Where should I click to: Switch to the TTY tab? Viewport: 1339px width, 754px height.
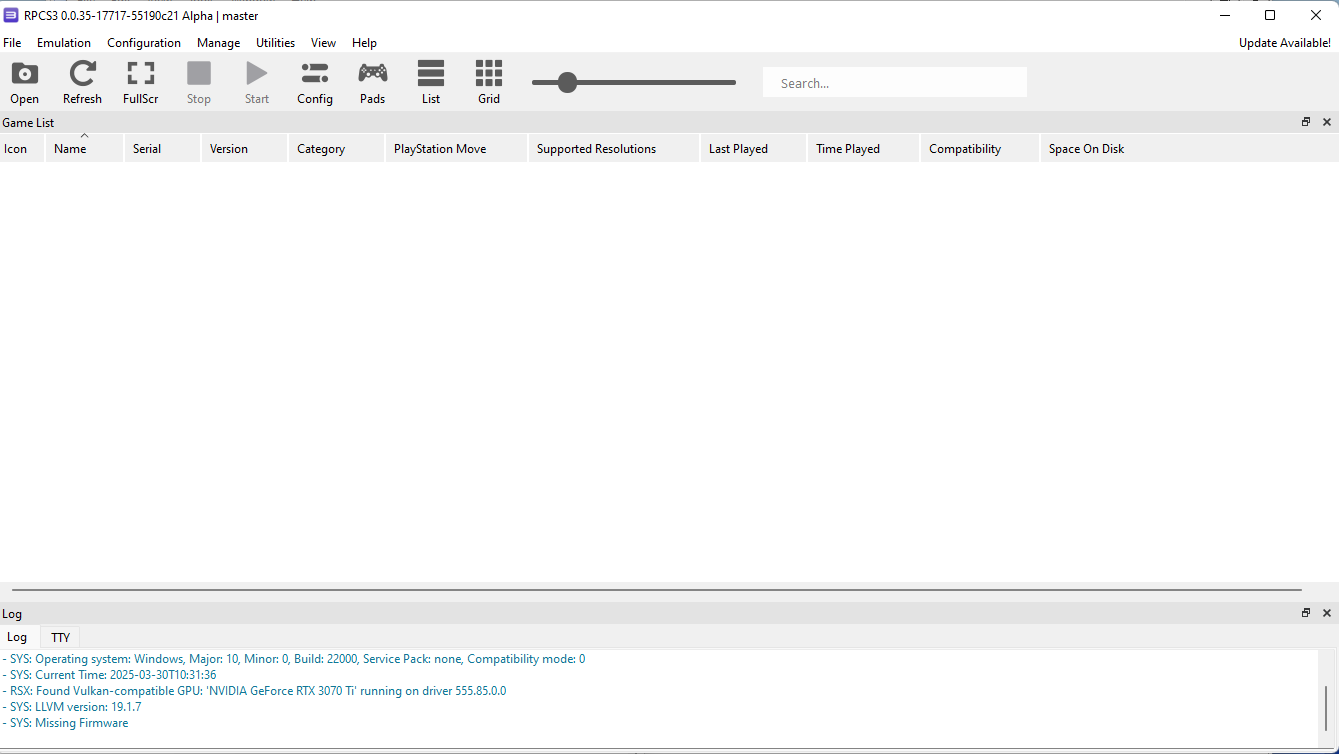point(60,637)
